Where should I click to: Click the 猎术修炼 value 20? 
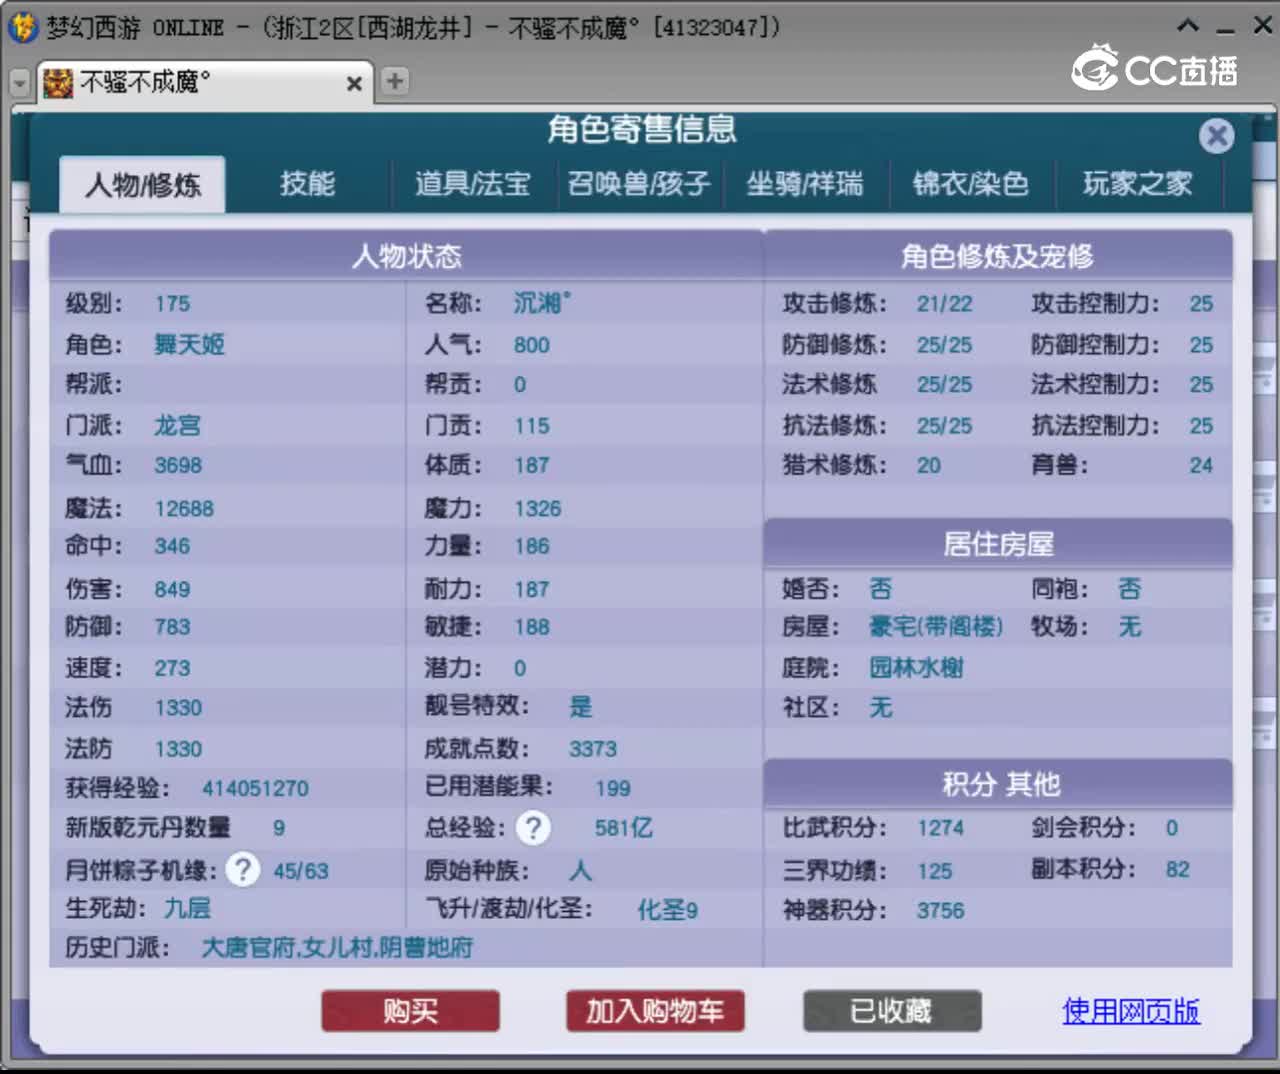point(929,466)
